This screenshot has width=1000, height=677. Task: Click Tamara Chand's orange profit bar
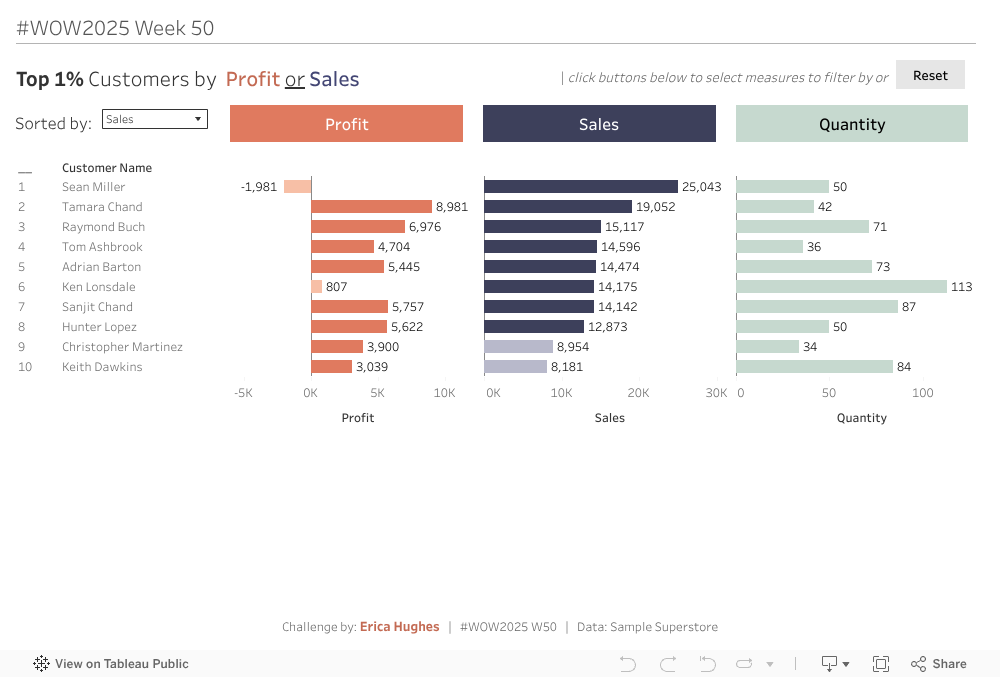[371, 207]
